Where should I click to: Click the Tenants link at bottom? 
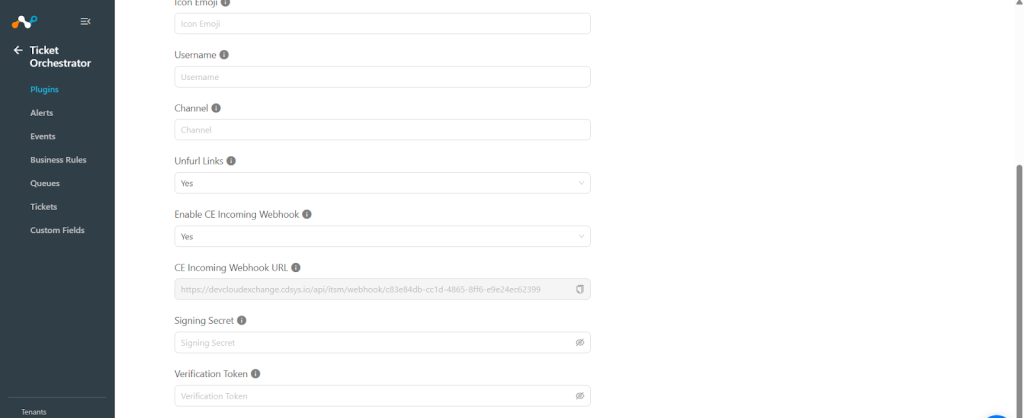pyautogui.click(x=34, y=412)
